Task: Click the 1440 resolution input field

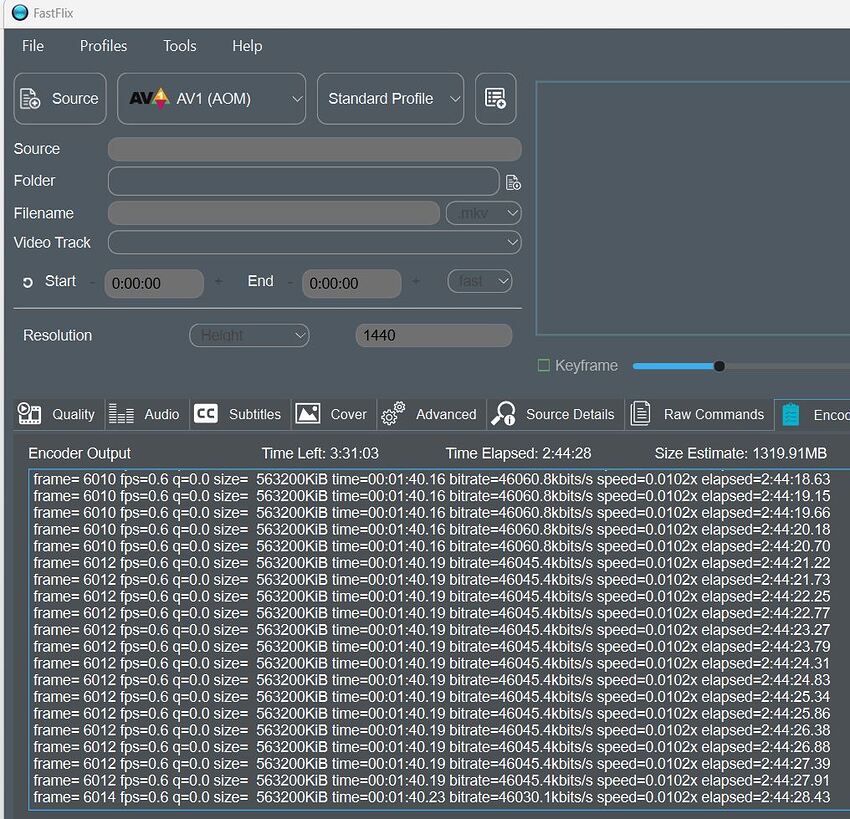Action: 433,335
